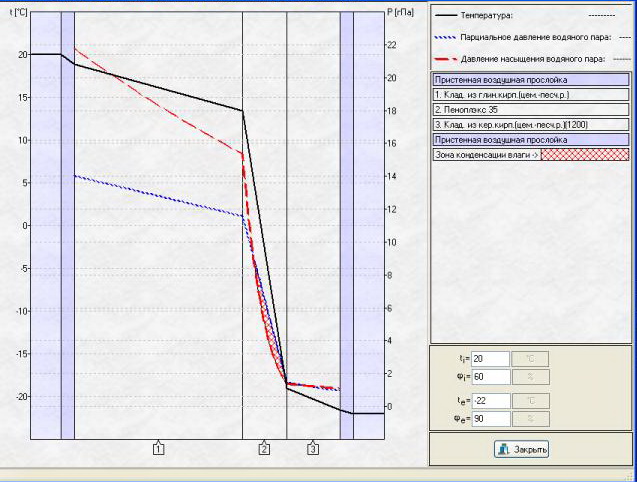Select the second Пристенная воздушная прослойка row below layer 3

(531, 140)
